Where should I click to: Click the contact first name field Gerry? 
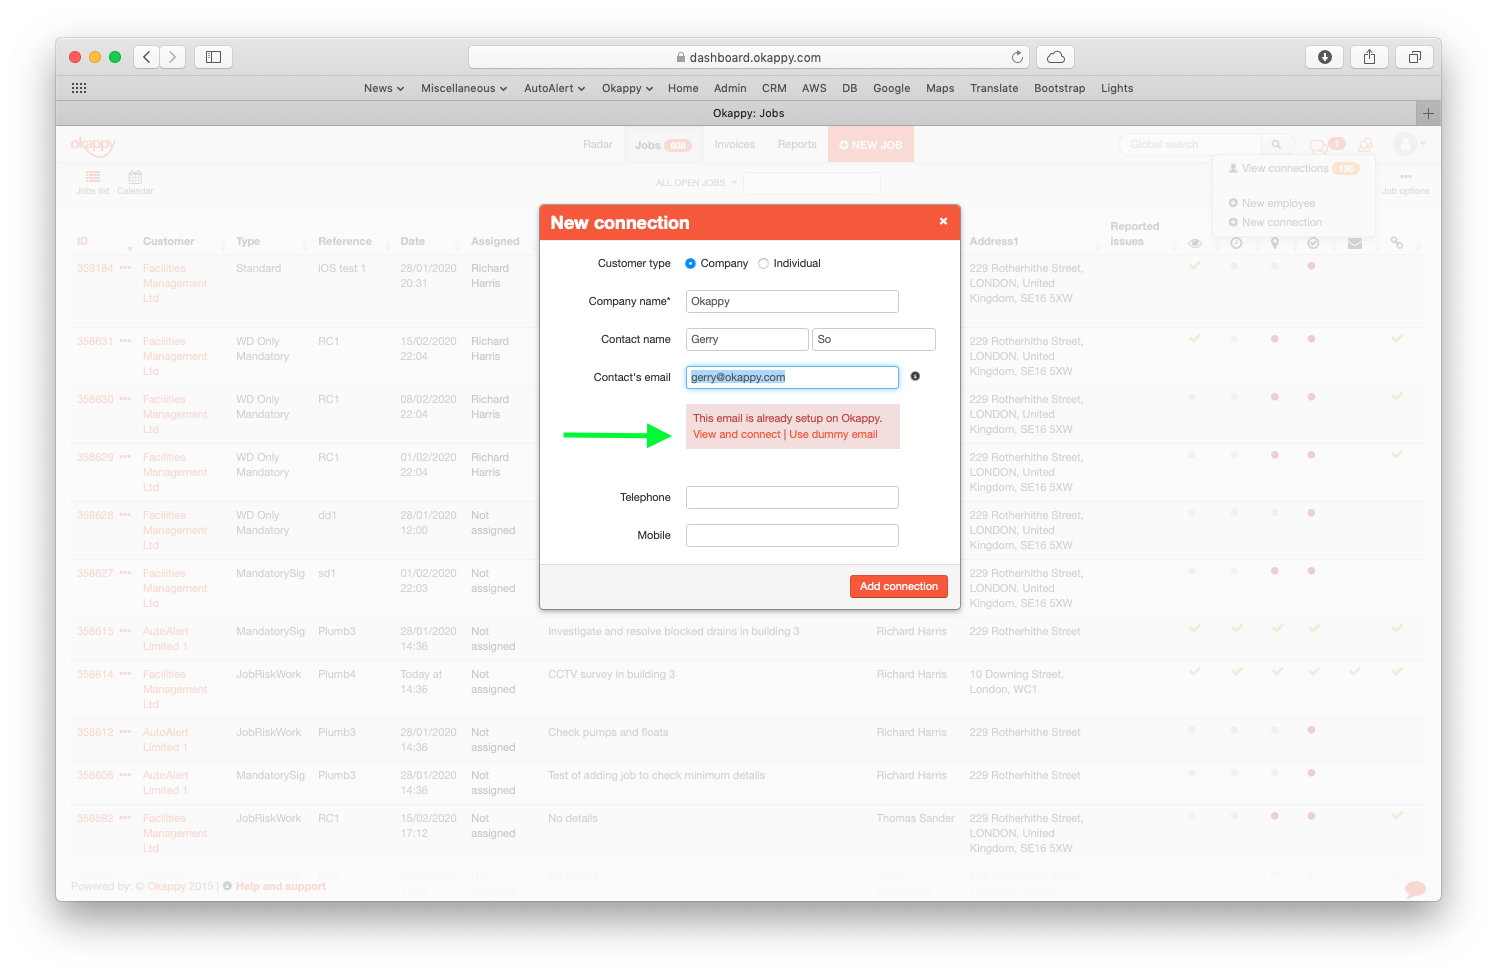point(747,339)
